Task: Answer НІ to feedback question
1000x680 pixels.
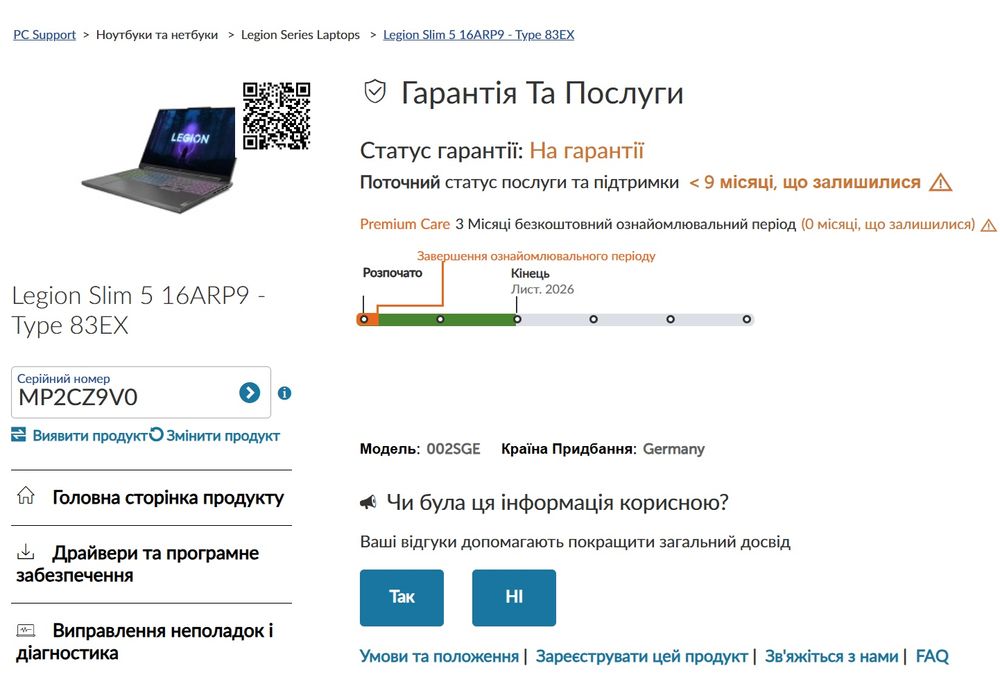Action: coord(514,598)
